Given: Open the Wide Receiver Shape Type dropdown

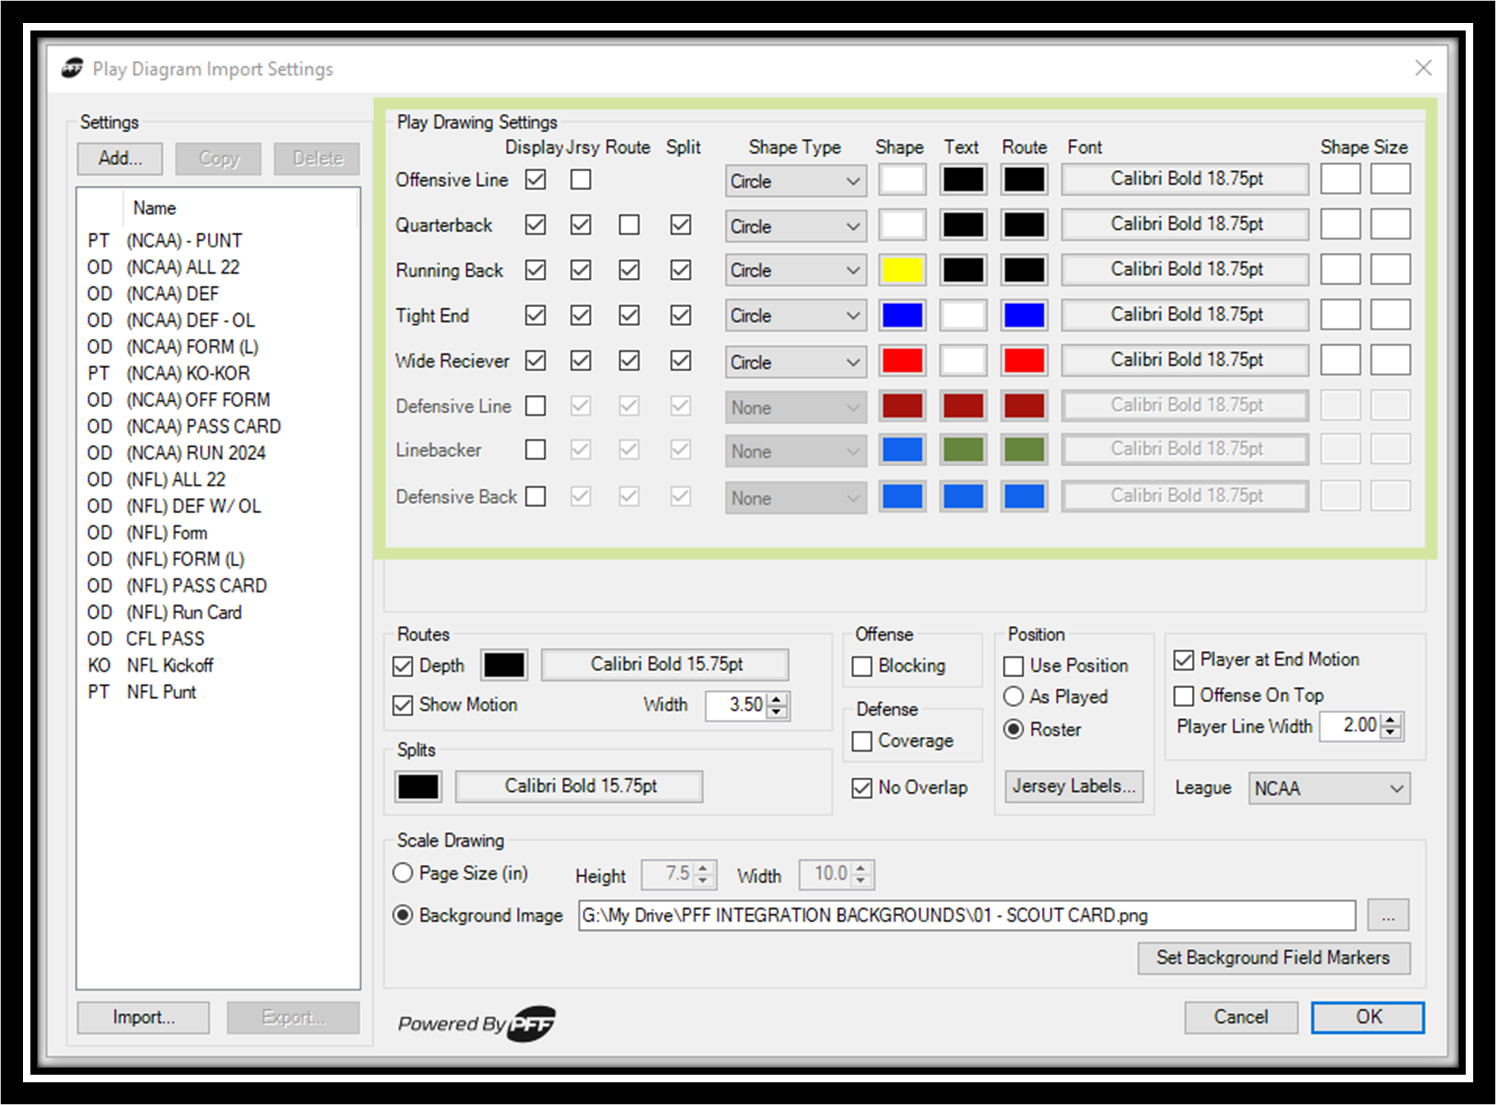Looking at the screenshot, I should (795, 362).
